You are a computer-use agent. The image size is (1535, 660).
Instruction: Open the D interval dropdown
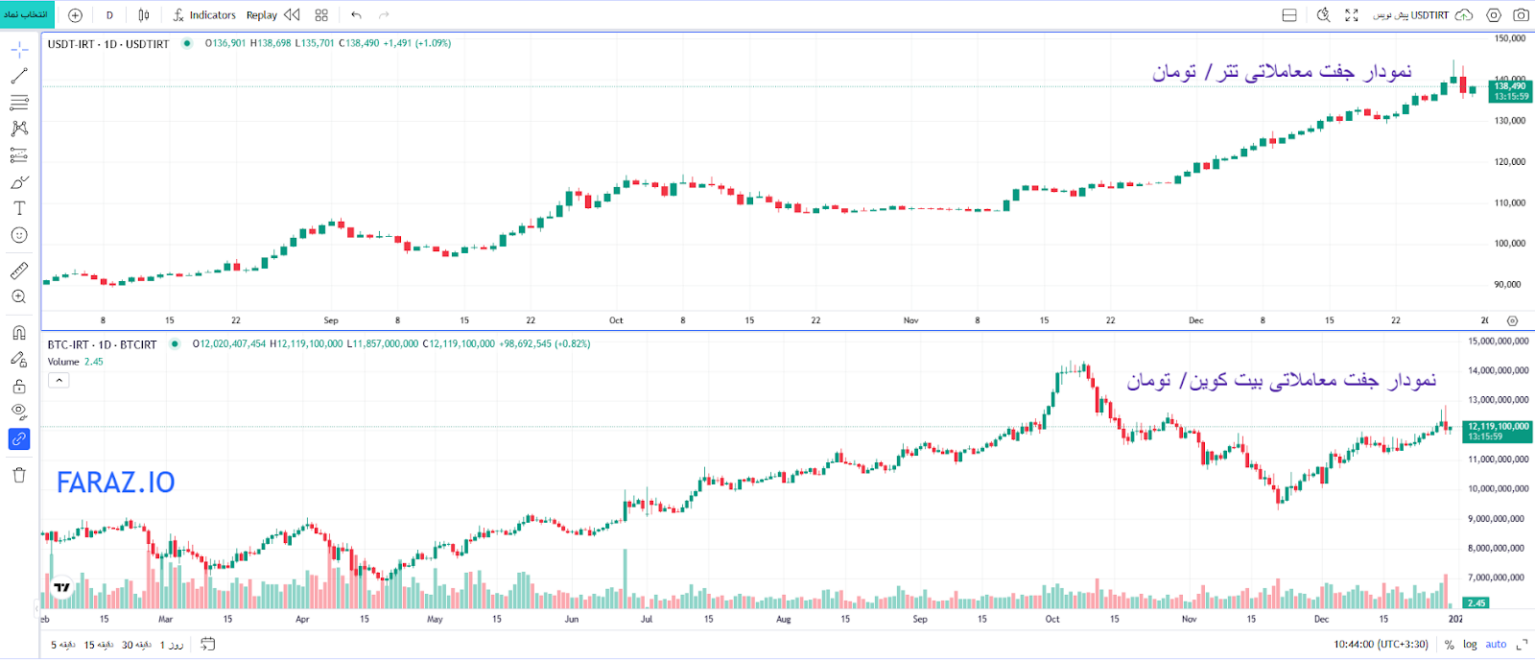pos(109,15)
